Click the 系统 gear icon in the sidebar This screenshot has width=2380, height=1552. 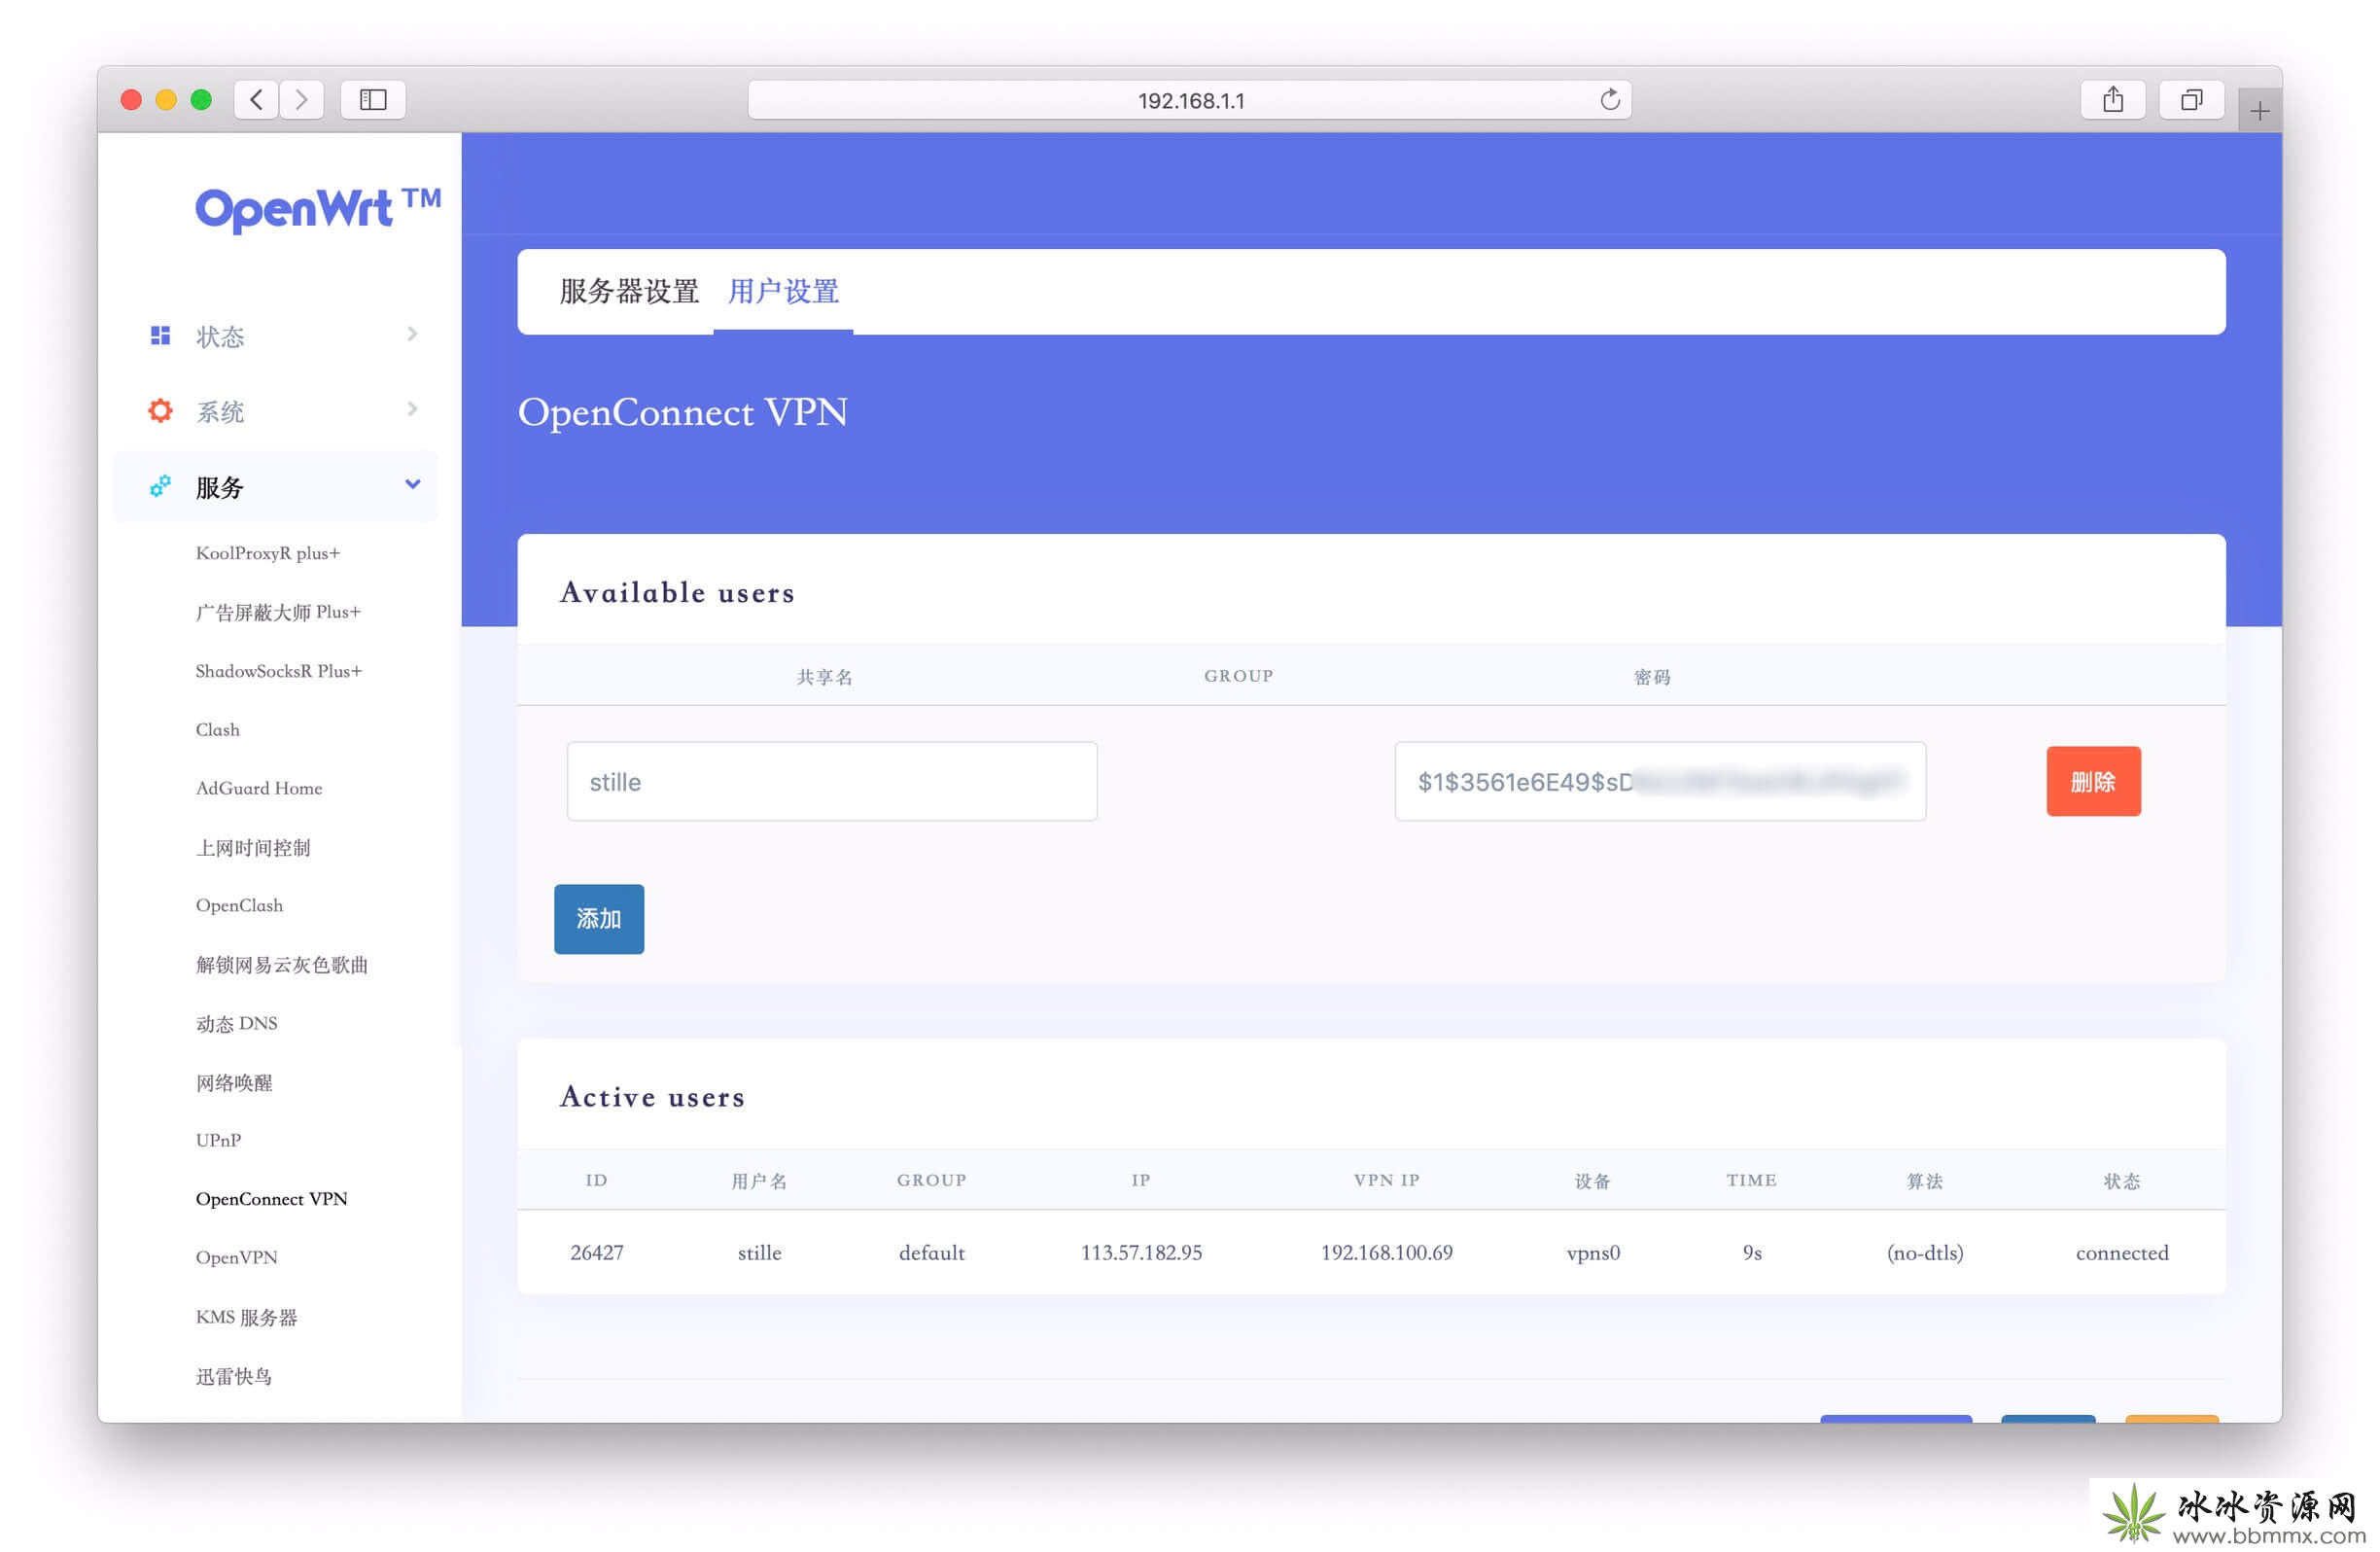(x=160, y=410)
